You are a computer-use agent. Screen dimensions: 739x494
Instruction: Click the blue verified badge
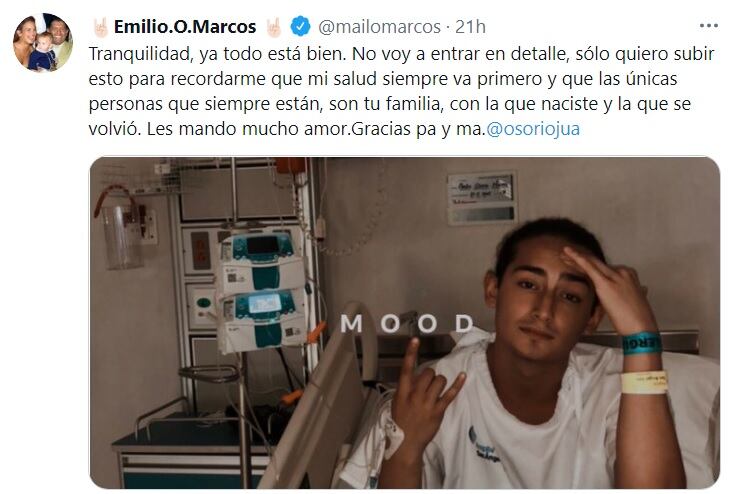pos(301,26)
